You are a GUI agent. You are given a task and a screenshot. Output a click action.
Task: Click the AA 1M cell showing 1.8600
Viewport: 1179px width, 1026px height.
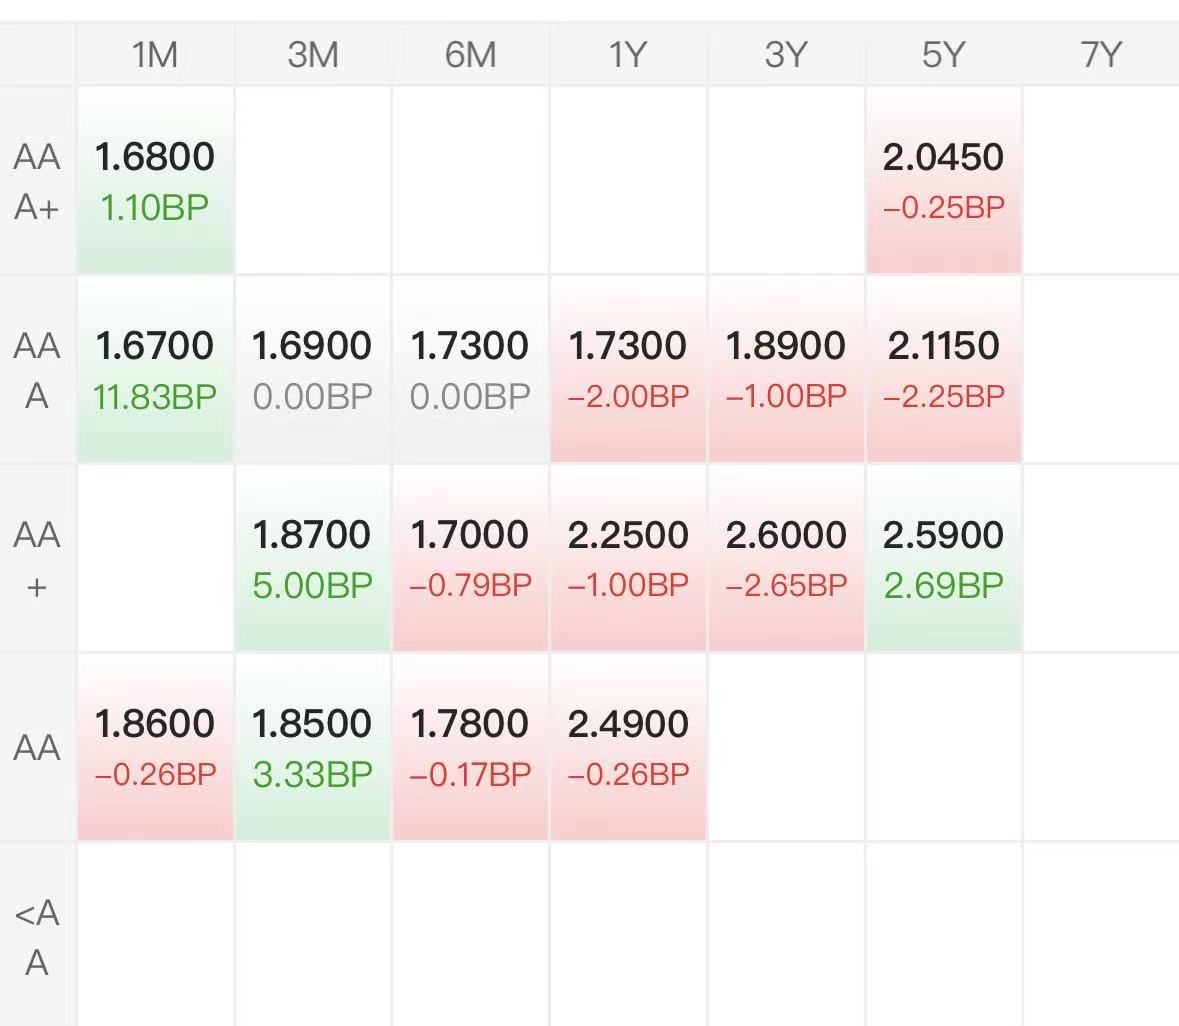(155, 747)
